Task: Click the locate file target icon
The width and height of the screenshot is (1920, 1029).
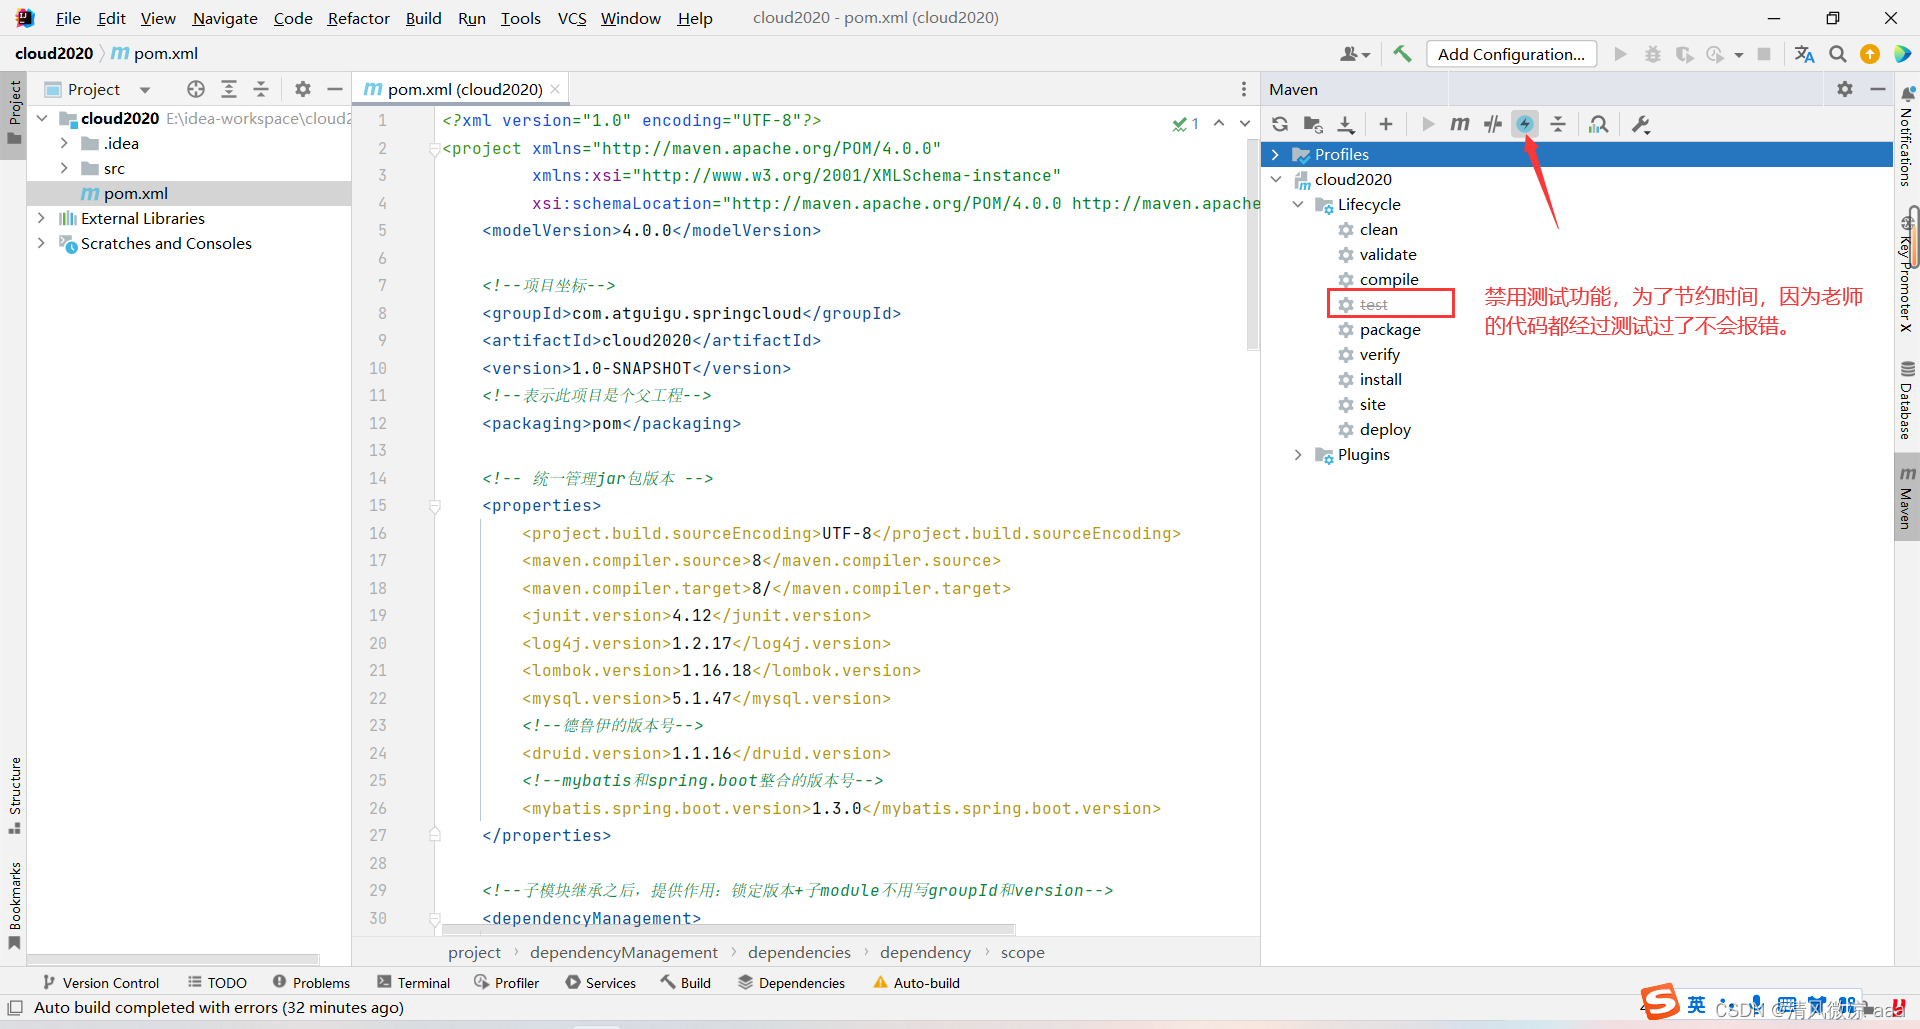Action: [196, 89]
